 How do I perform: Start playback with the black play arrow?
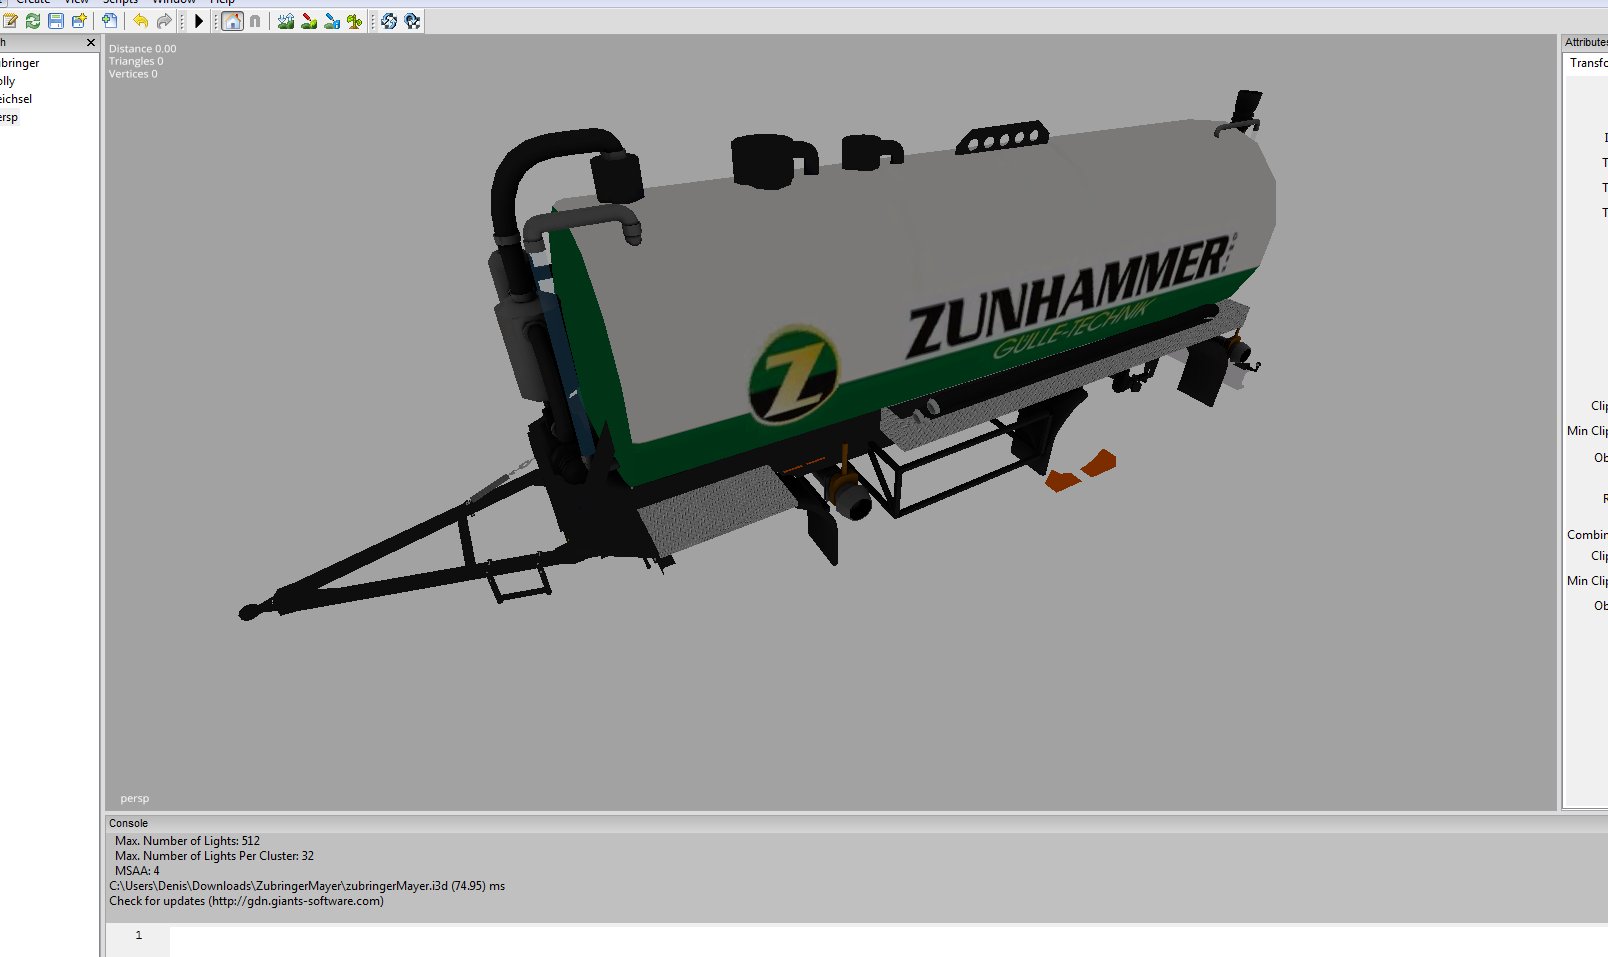[199, 21]
